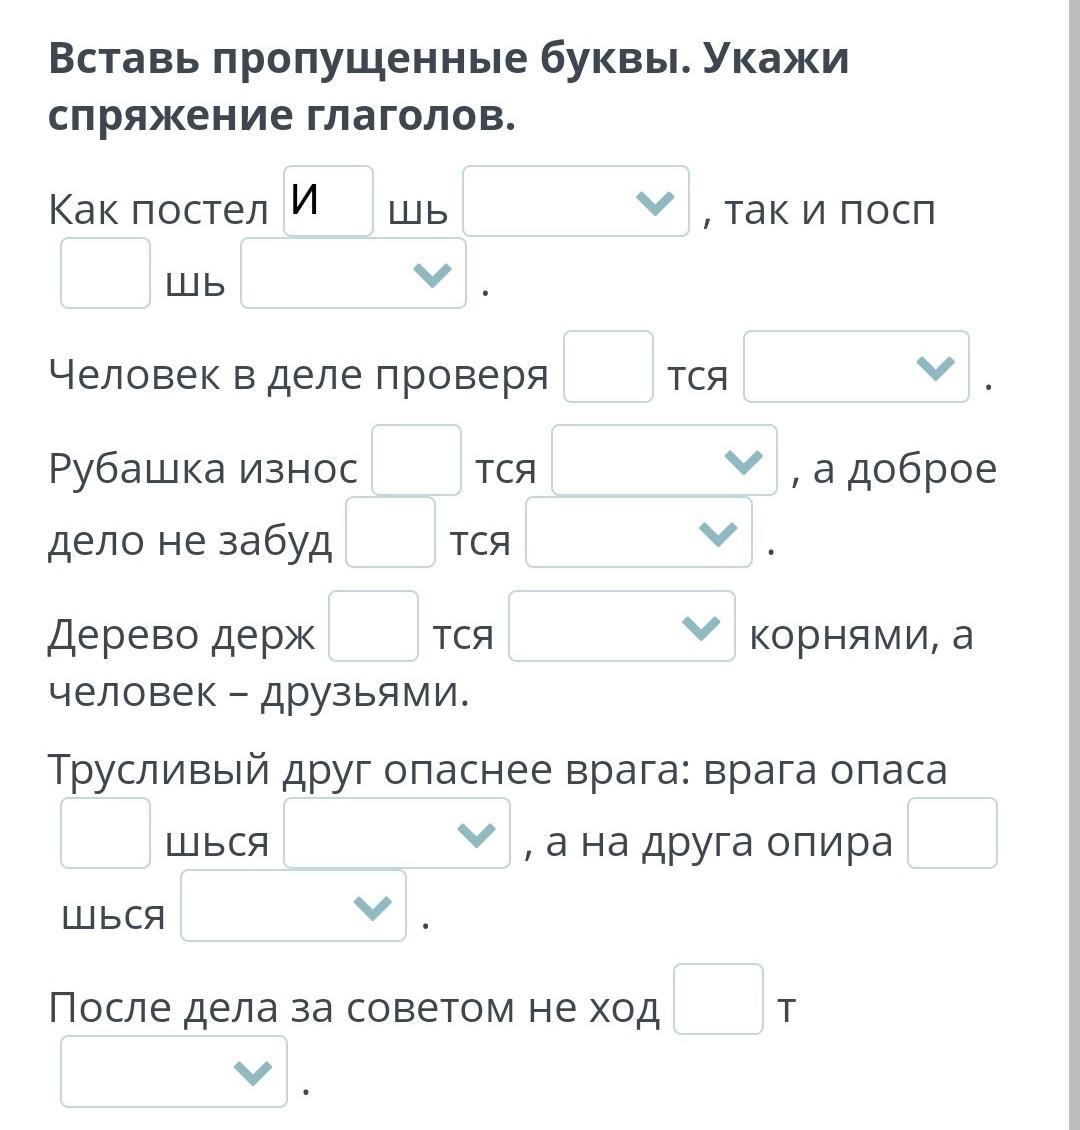Screen dimensions: 1080x1130
Task: Click the letter box in "не ход…т"
Action: tap(718, 999)
